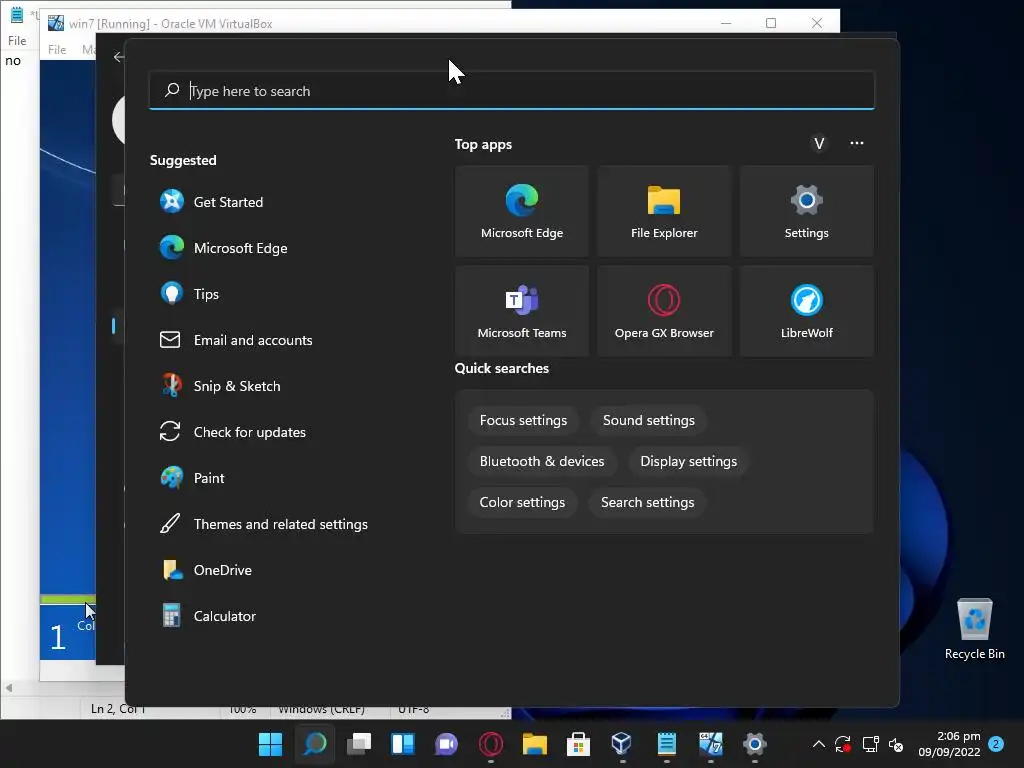
Task: Click Notepad horizontal scrollbar left arrow
Action: pyautogui.click(x=8, y=688)
